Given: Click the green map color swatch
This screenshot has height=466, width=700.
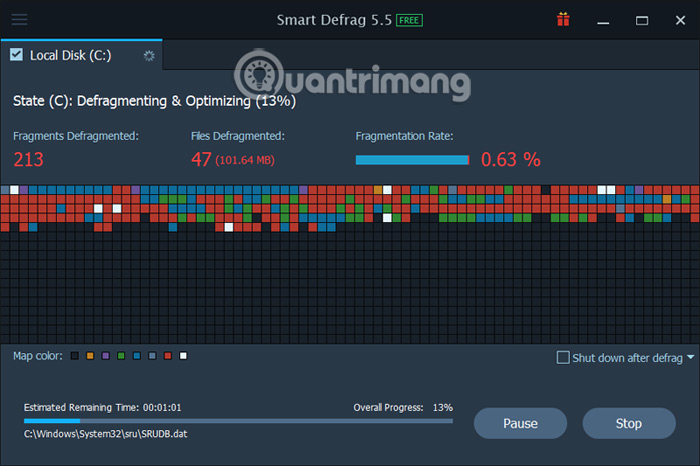Looking at the screenshot, I should [x=121, y=356].
